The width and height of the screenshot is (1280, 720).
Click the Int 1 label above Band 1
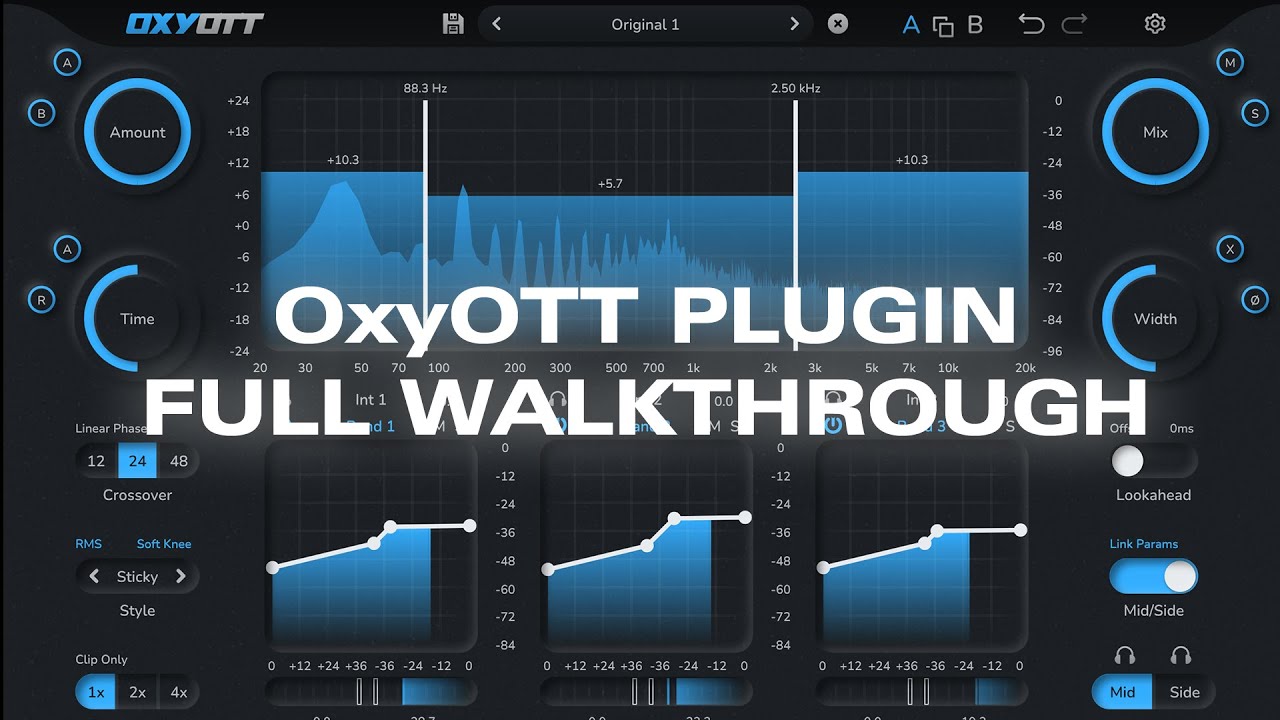(x=371, y=400)
